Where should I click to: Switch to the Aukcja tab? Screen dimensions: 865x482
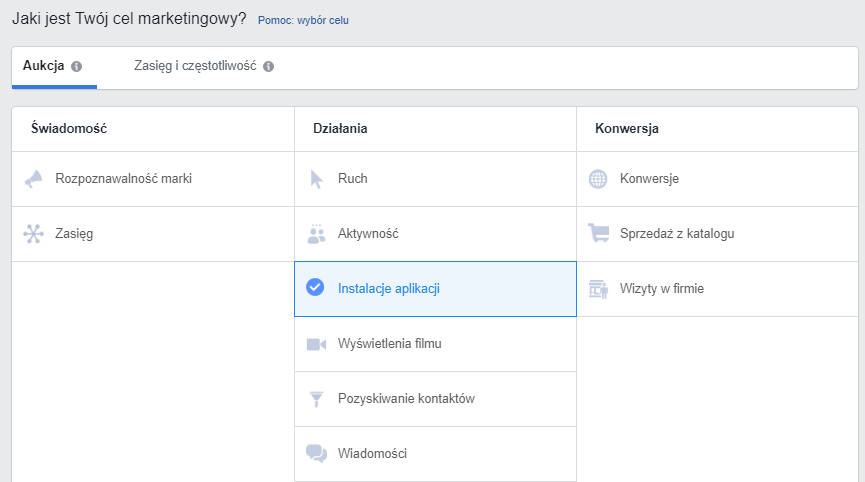point(43,66)
